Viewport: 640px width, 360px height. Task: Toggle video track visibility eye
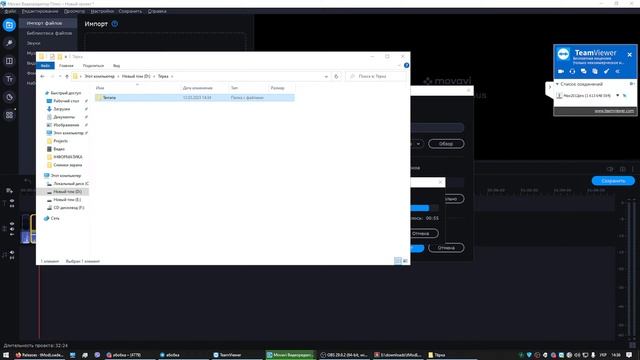tap(12, 224)
